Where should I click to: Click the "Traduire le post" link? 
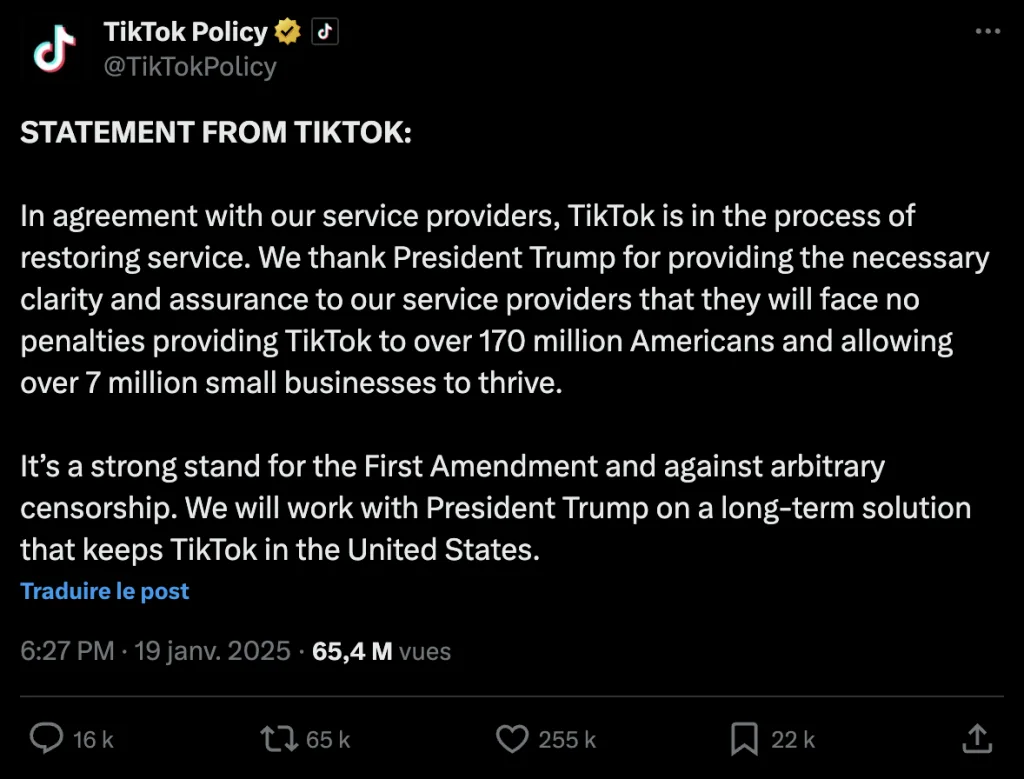105,591
